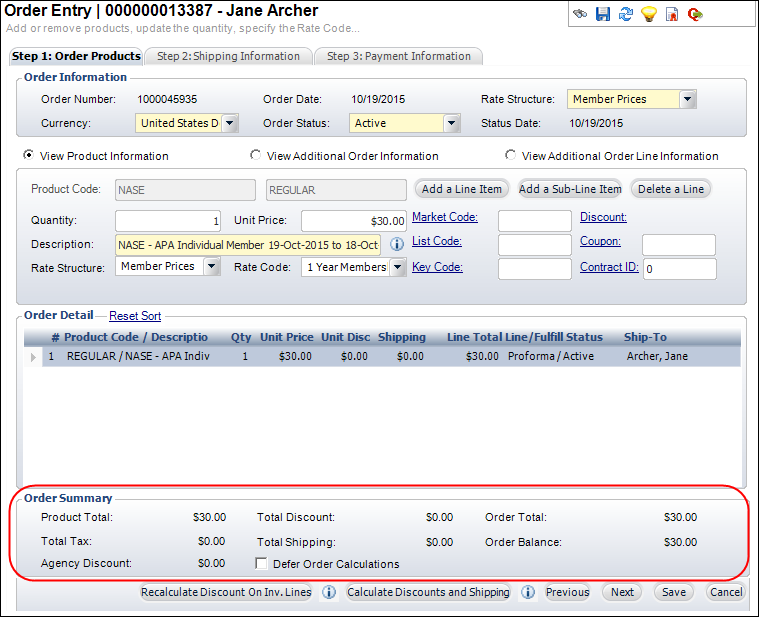Image resolution: width=759 pixels, height=617 pixels.
Task: Select View Additional Order Line Information option
Action: (510, 155)
